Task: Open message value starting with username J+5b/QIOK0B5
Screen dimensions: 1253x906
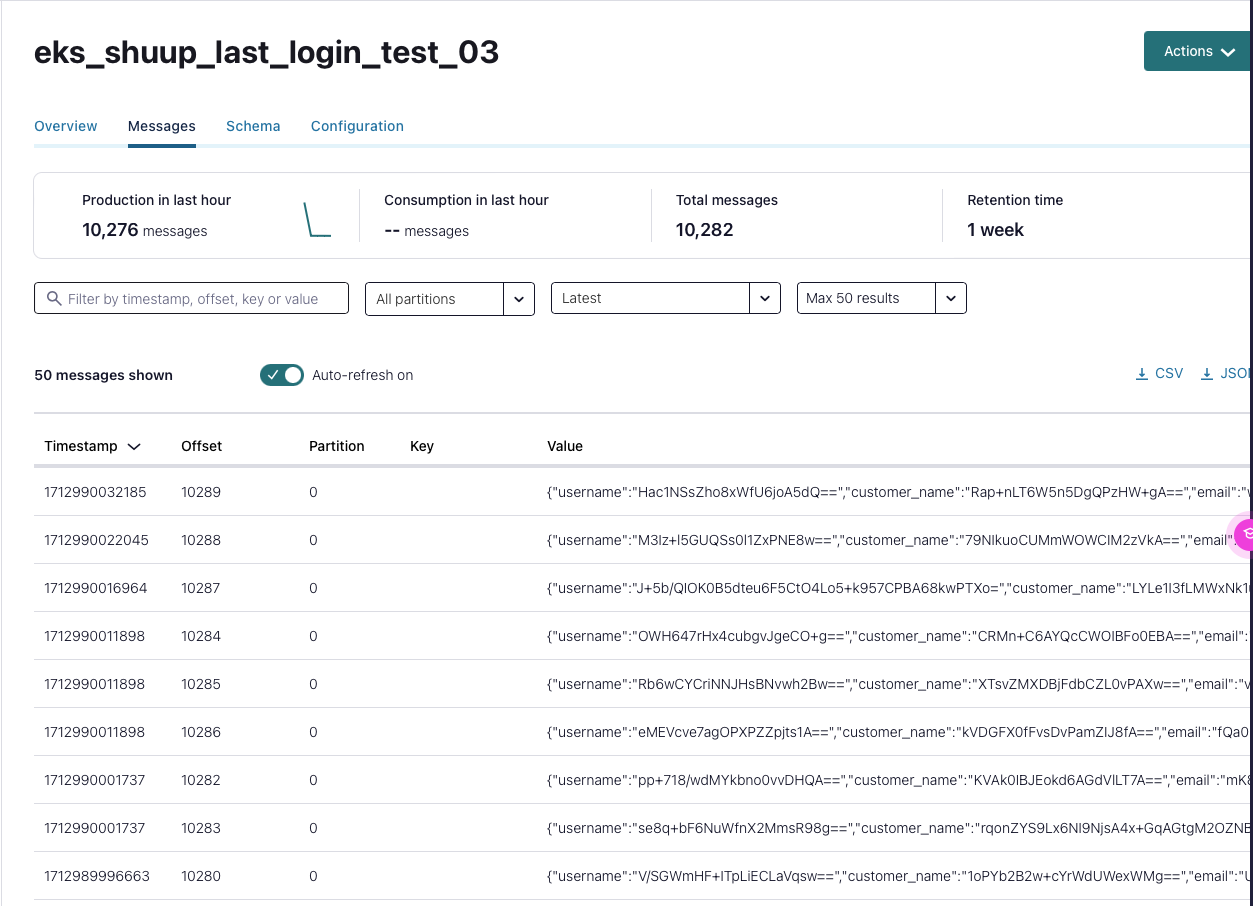Action: pyautogui.click(x=899, y=588)
